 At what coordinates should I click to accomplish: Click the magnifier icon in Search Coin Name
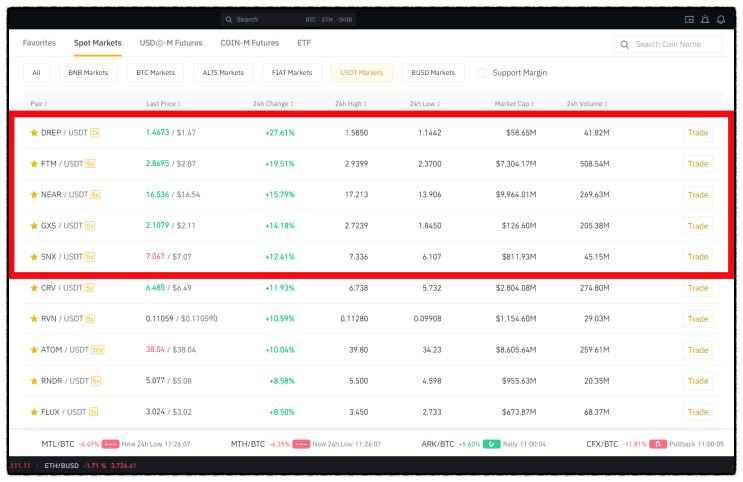coord(625,45)
